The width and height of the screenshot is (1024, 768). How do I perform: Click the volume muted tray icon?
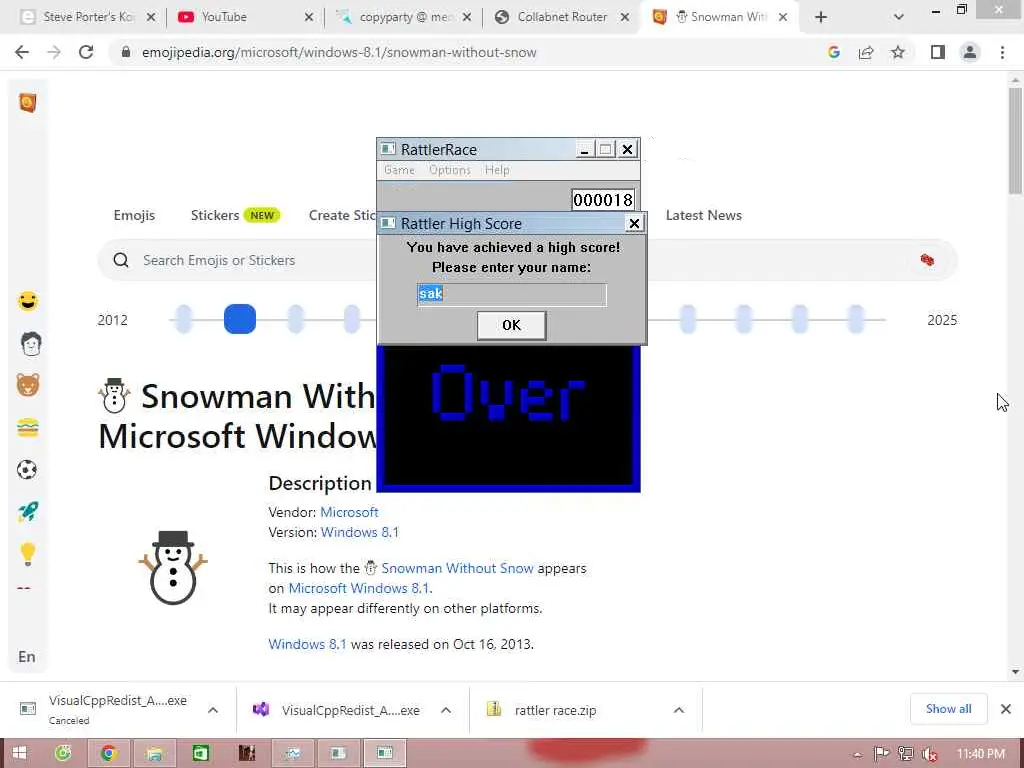(x=929, y=754)
